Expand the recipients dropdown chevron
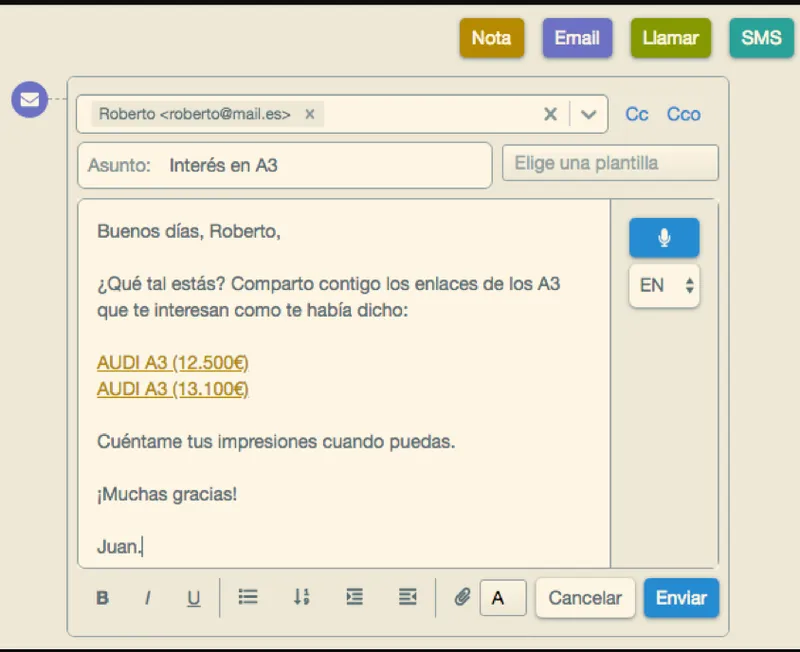Image resolution: width=800 pixels, height=652 pixels. [588, 114]
